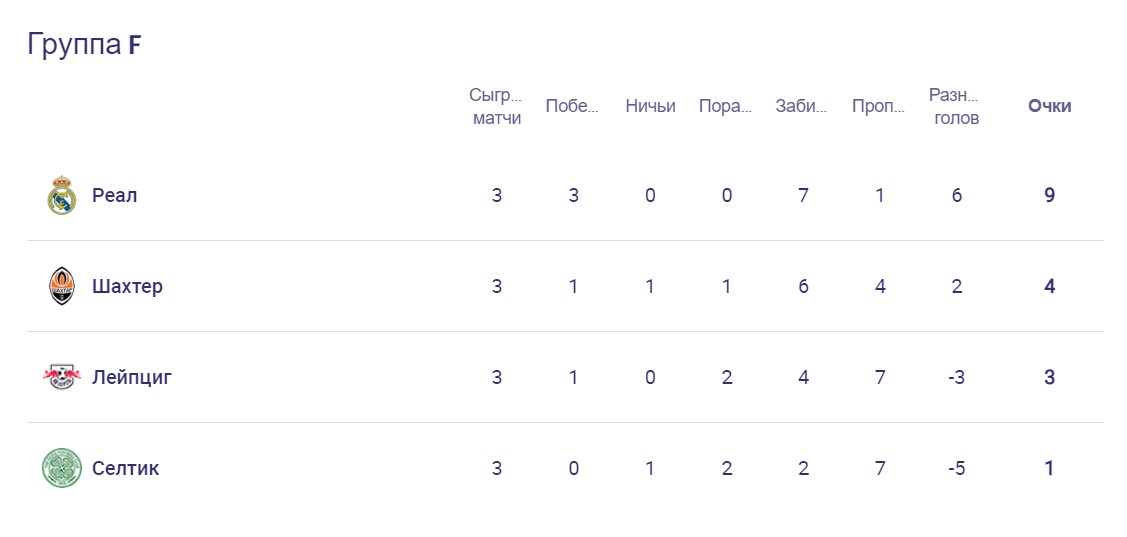The image size is (1127, 537).
Task: Click Leipzig's goal difference -3
Action: tap(956, 377)
